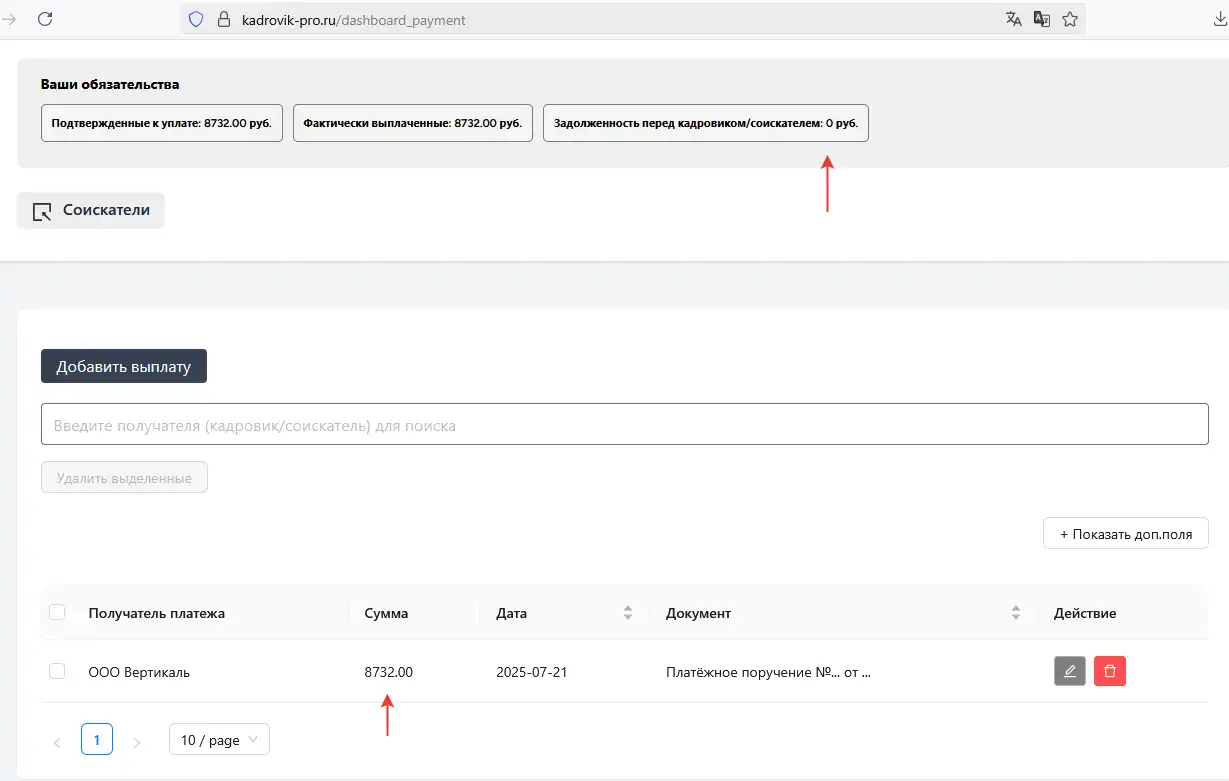Delete the ООО Вертикаль payment with trash icon
This screenshot has height=781, width=1229.
click(x=1110, y=671)
